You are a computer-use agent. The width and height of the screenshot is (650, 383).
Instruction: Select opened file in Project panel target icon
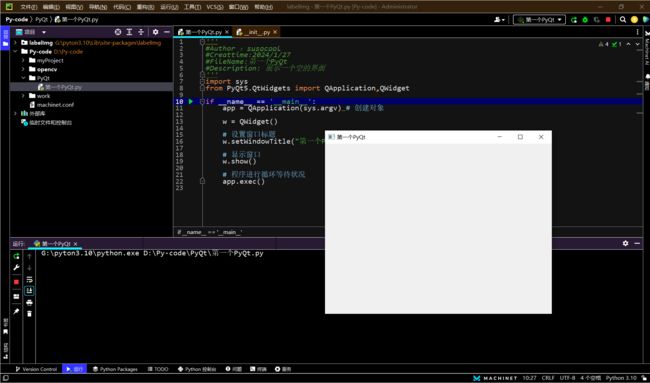(x=118, y=32)
